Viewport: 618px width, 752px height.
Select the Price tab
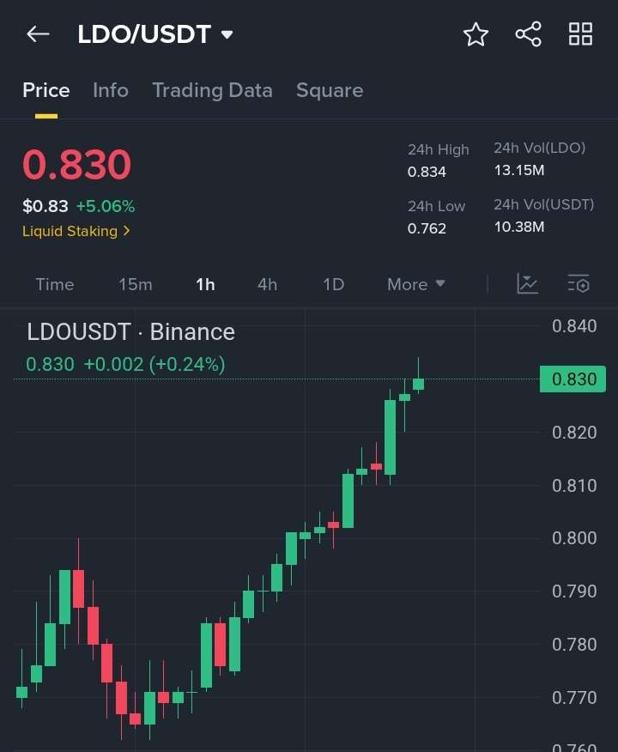click(x=46, y=90)
